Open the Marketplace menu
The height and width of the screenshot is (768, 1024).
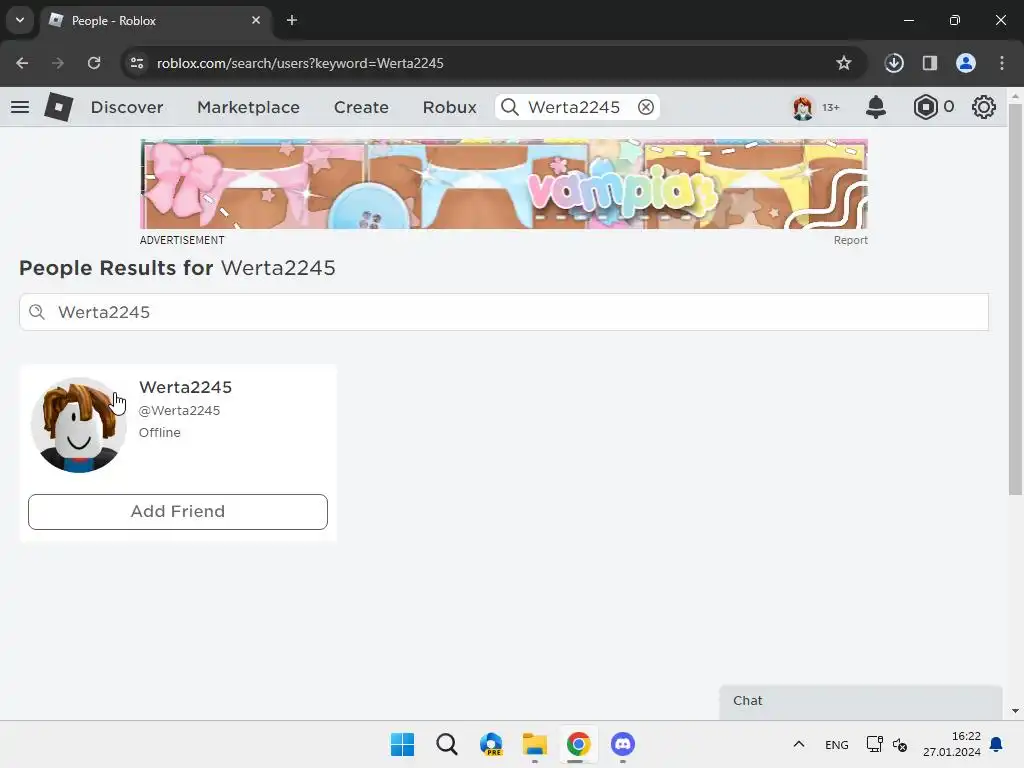click(248, 107)
